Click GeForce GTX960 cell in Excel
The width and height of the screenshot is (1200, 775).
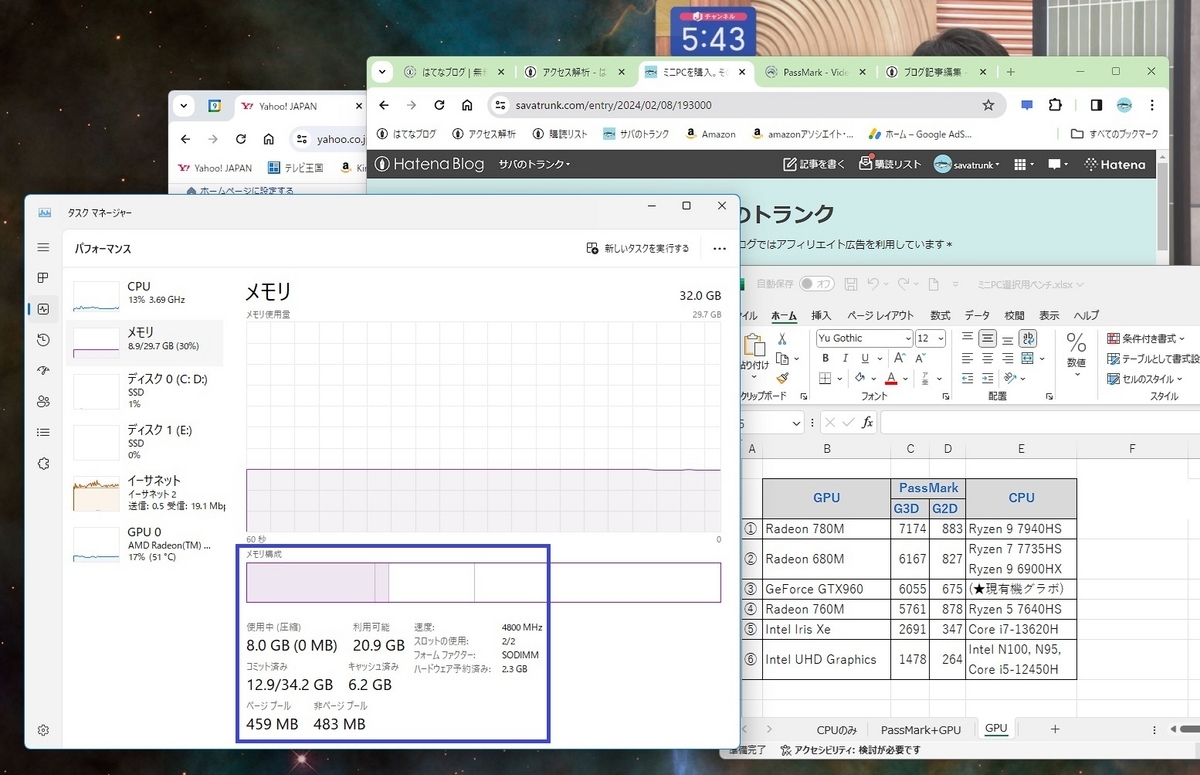(827, 589)
